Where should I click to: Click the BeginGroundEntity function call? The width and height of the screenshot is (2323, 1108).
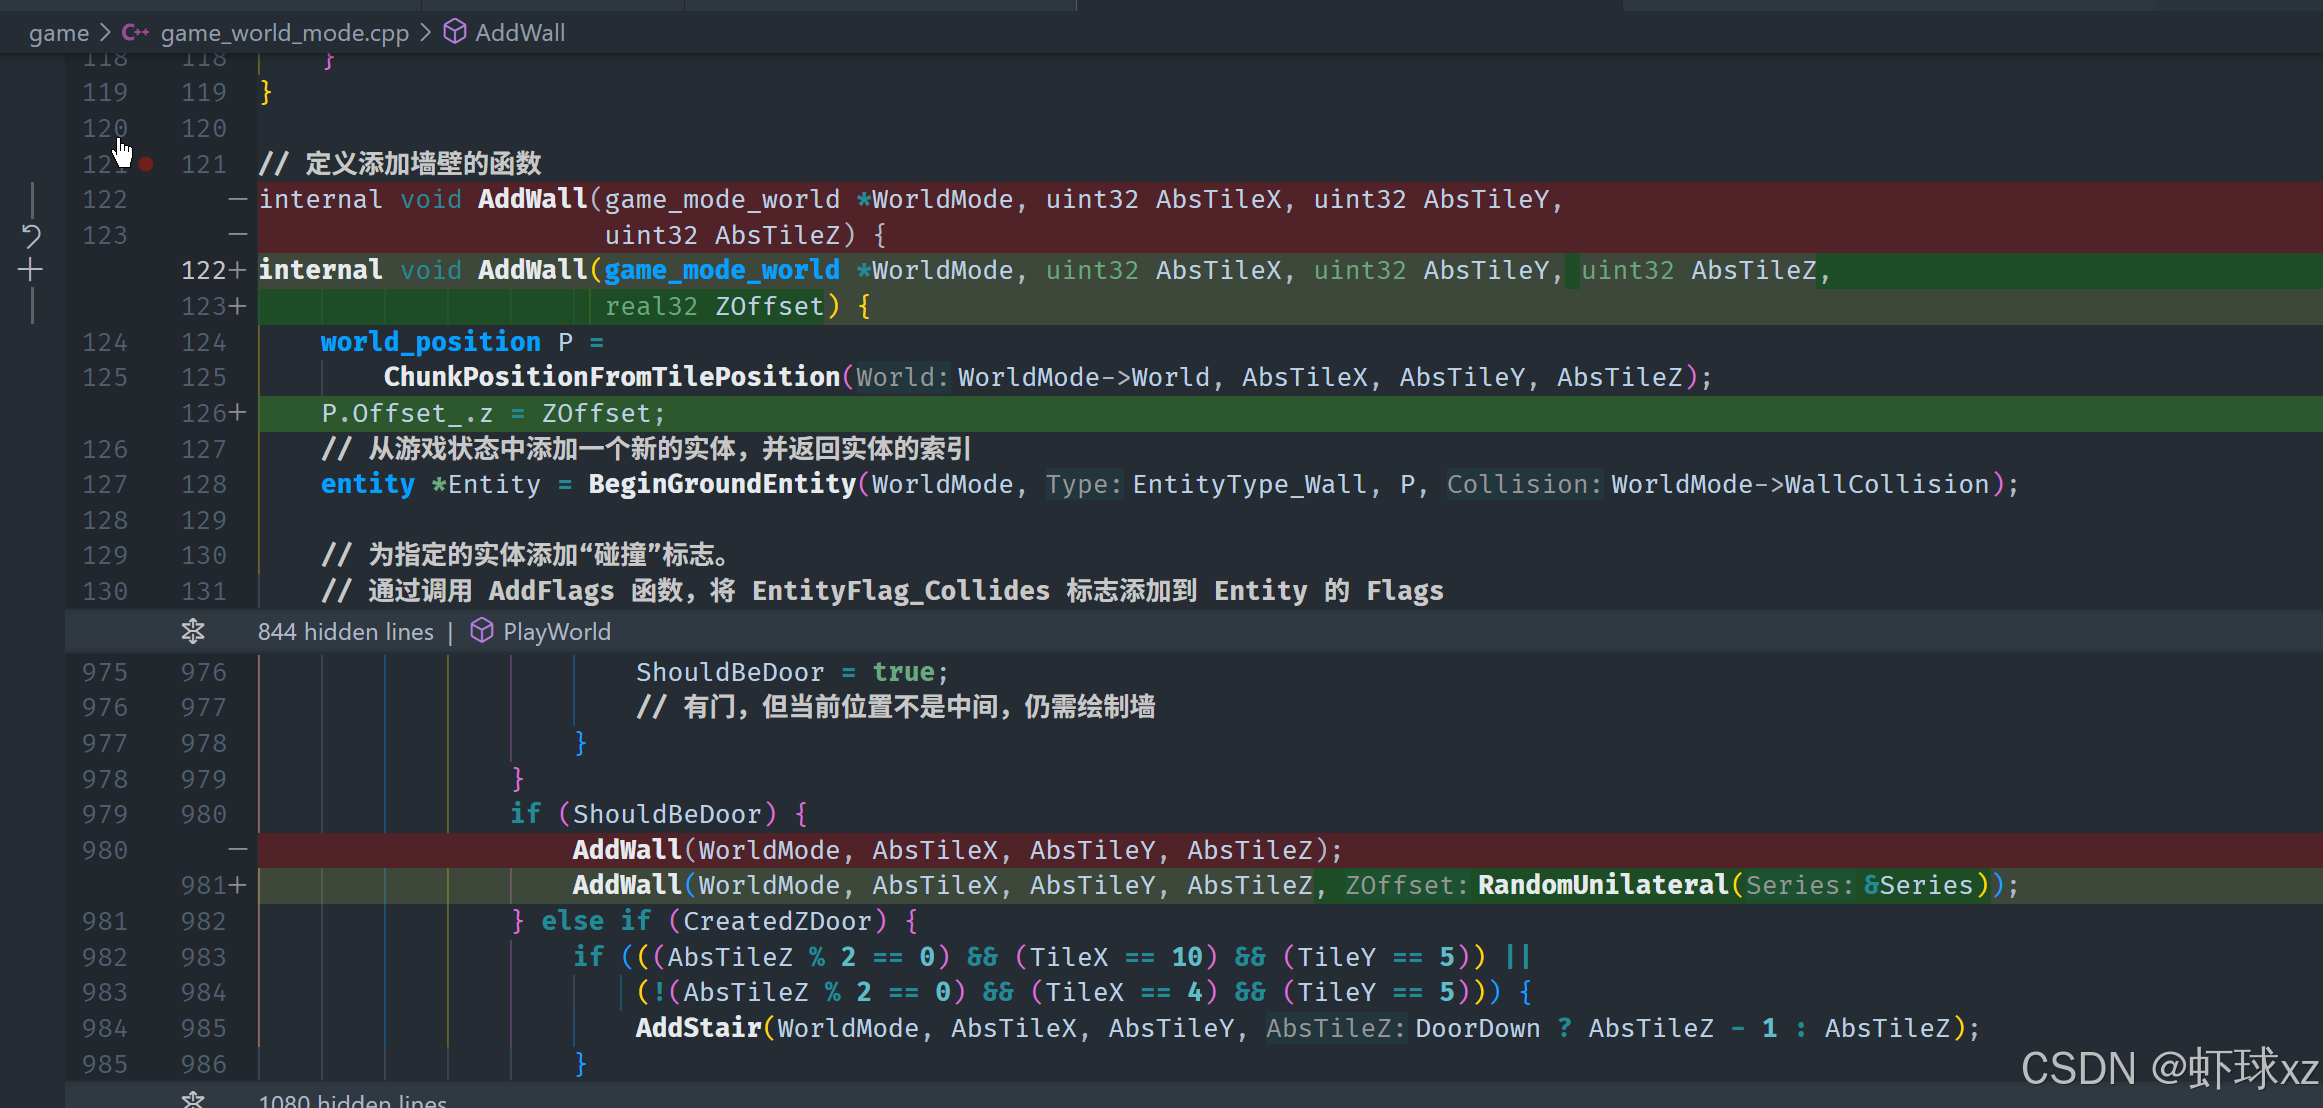pyautogui.click(x=721, y=485)
